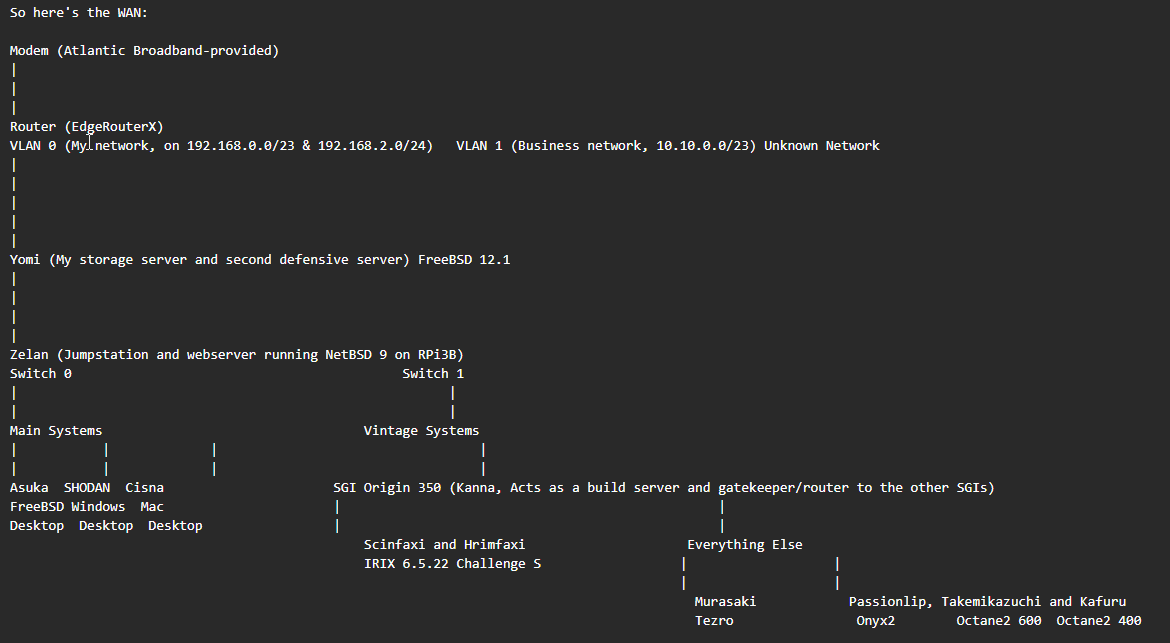Click the Yomi storage server line
This screenshot has height=643, width=1170.
[210, 260]
